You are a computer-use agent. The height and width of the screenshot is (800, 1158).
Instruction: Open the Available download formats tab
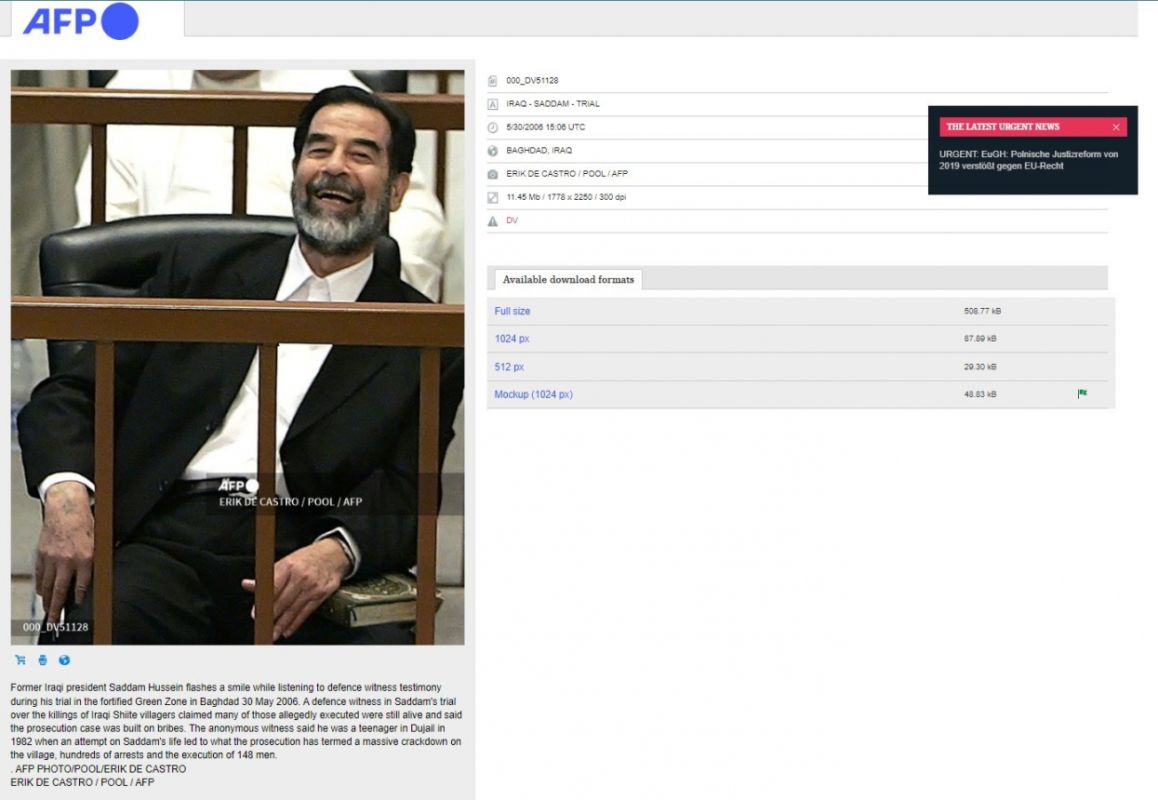click(x=568, y=280)
